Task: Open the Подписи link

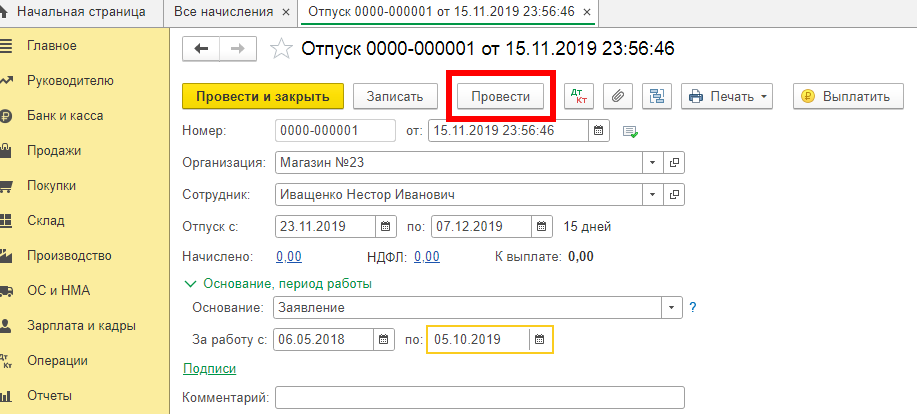Action: click(x=209, y=369)
